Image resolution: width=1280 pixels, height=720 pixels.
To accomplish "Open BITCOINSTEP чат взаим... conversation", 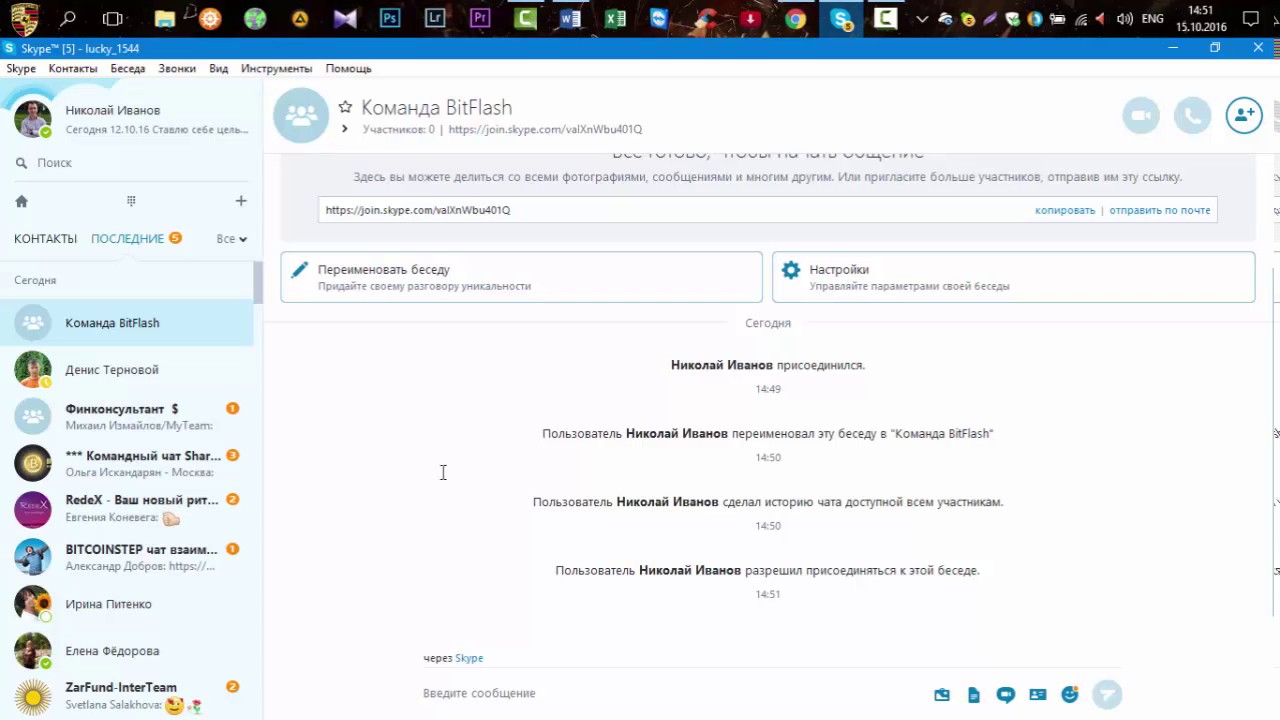I will tap(127, 557).
